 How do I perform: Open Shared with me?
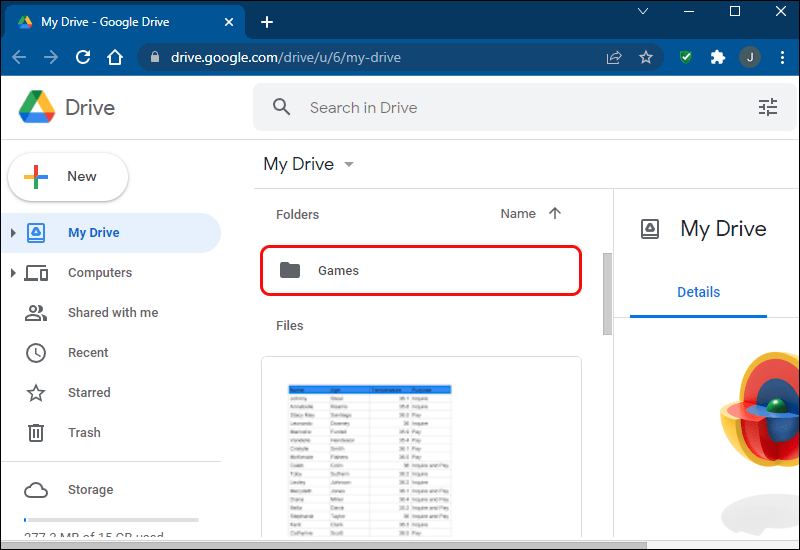[112, 313]
